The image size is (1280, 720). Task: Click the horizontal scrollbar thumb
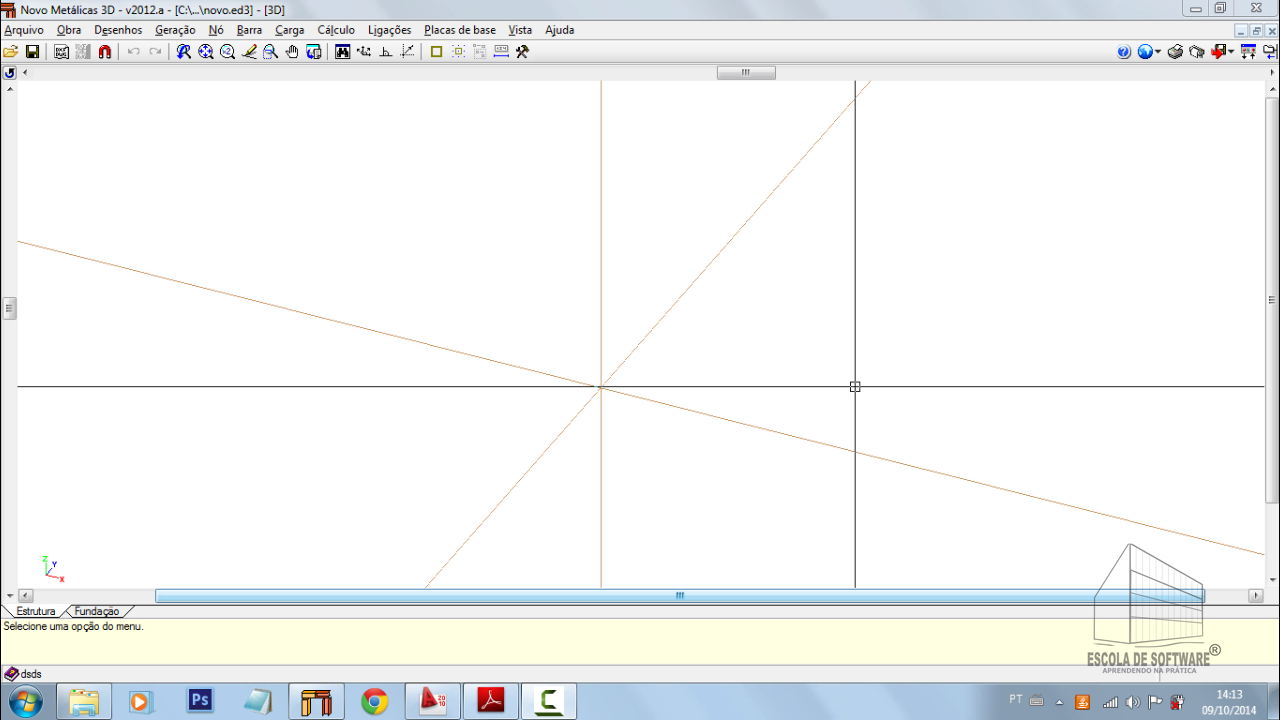click(x=680, y=596)
